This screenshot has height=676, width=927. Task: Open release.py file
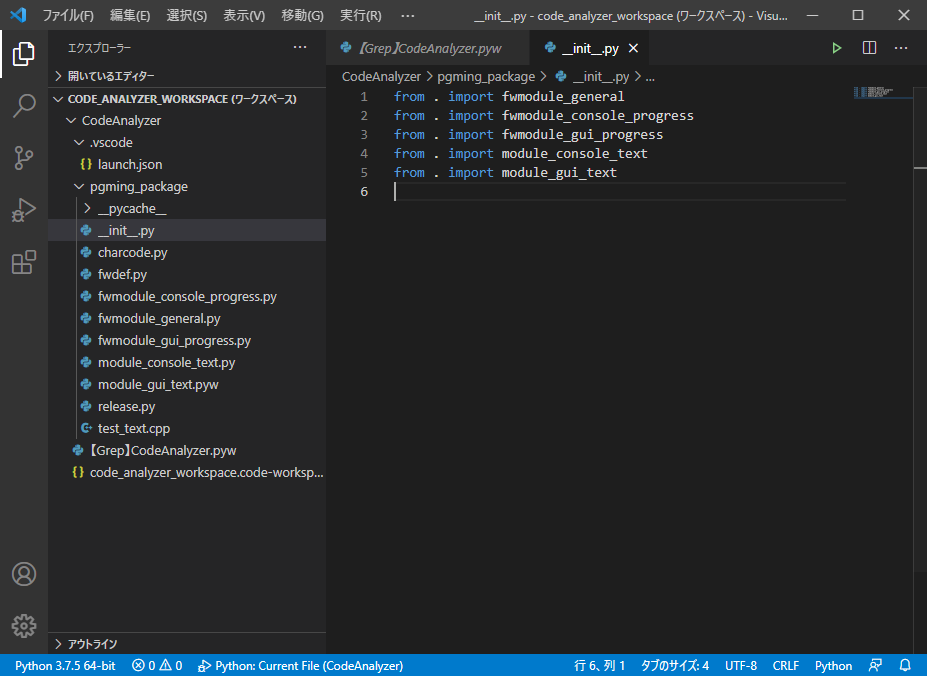click(x=187, y=406)
